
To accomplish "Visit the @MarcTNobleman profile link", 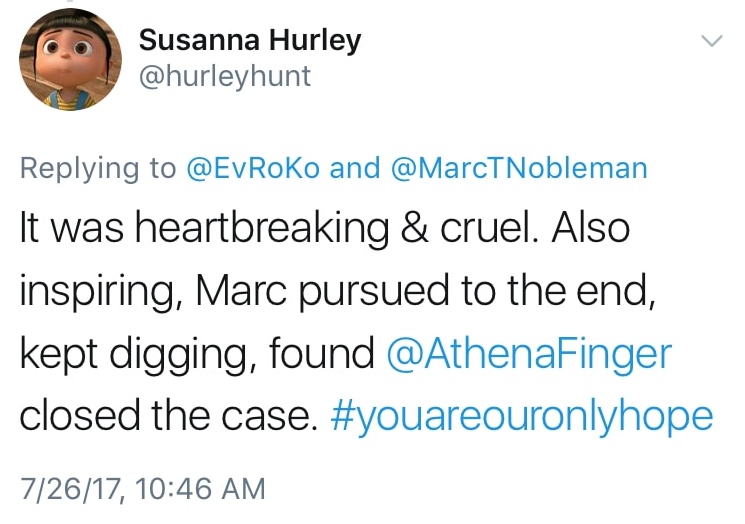I will [517, 167].
